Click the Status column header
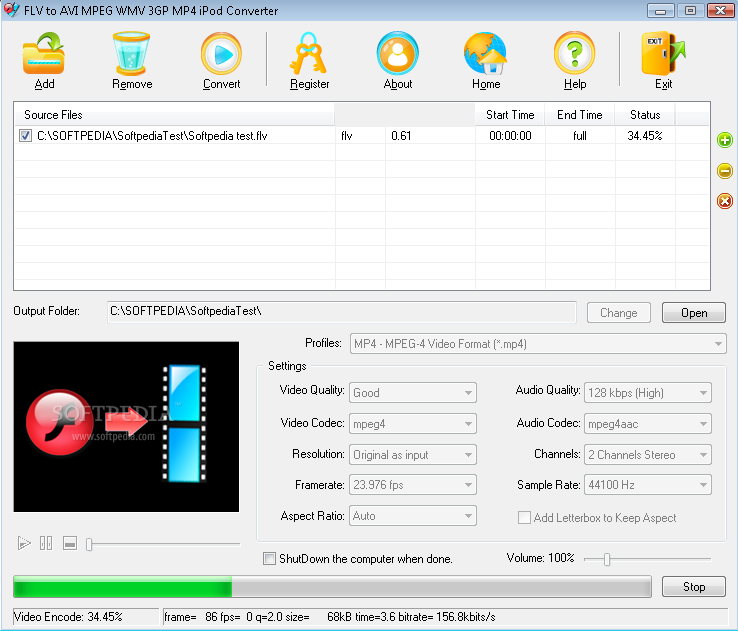The width and height of the screenshot is (738, 631). 645,115
